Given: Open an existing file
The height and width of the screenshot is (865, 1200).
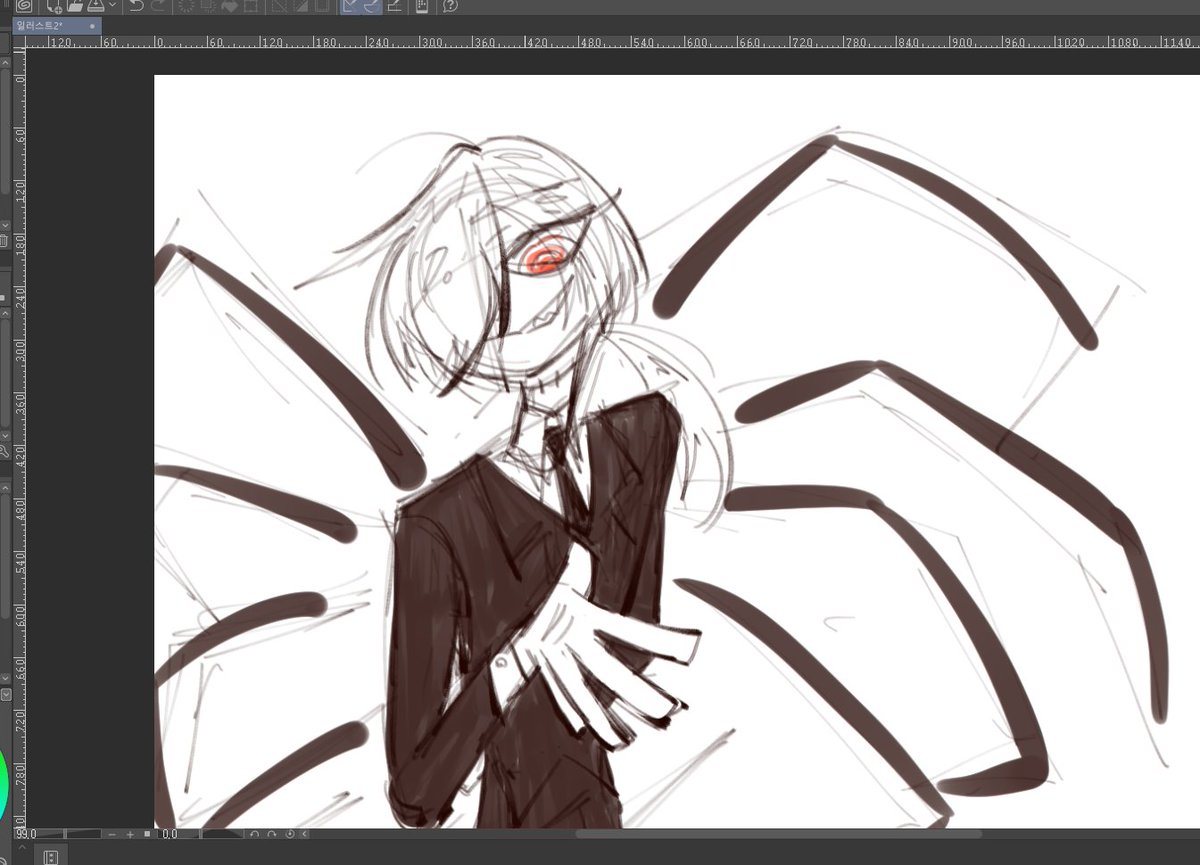Looking at the screenshot, I should 74,6.
